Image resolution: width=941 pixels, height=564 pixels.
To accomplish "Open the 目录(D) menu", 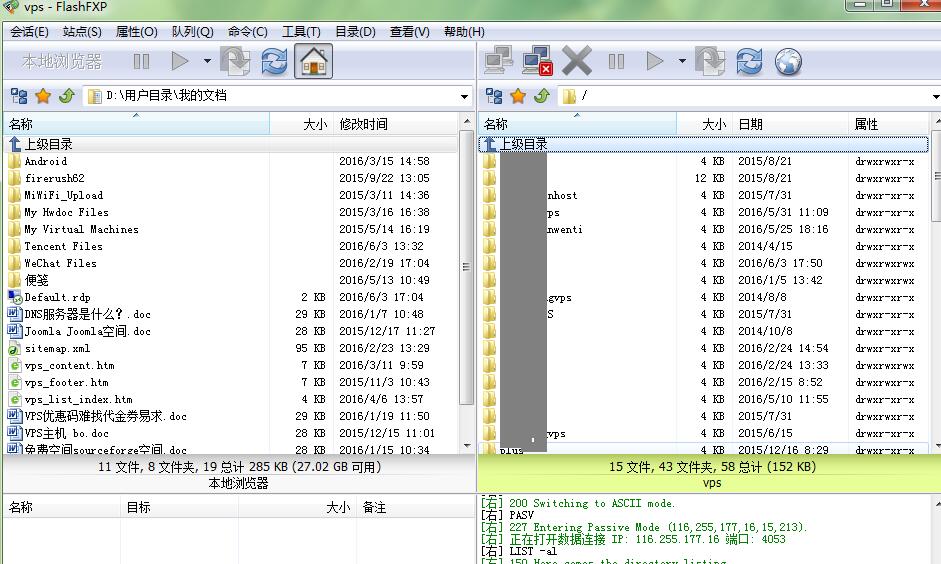I will [355, 32].
